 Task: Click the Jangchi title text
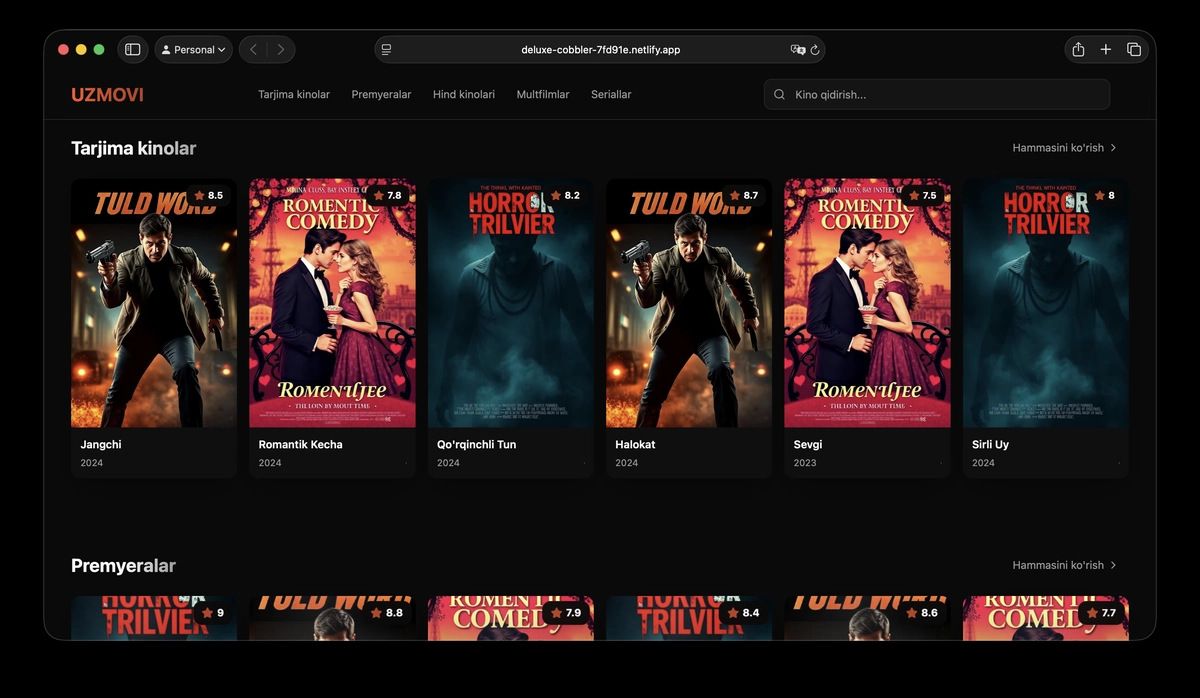click(101, 444)
